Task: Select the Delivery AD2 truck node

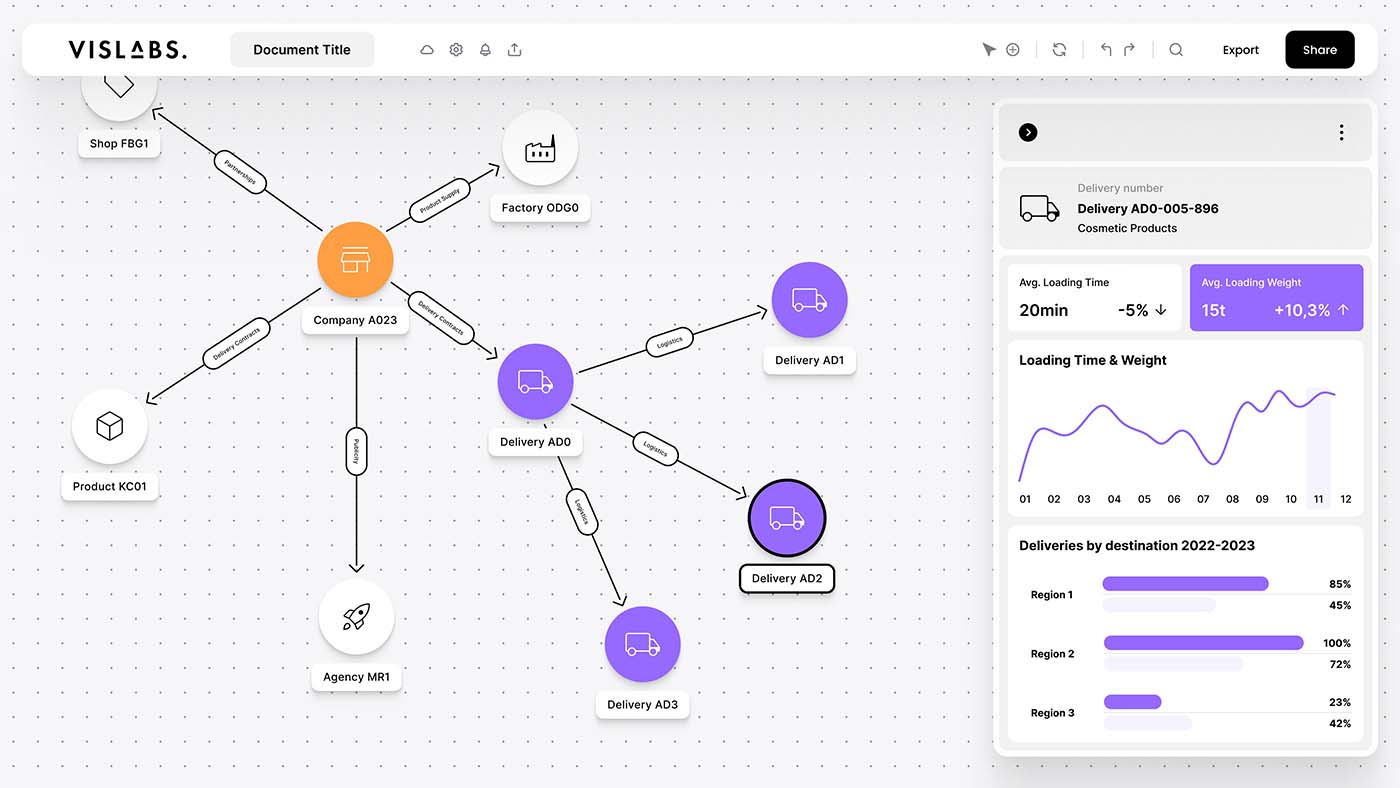Action: [x=787, y=518]
